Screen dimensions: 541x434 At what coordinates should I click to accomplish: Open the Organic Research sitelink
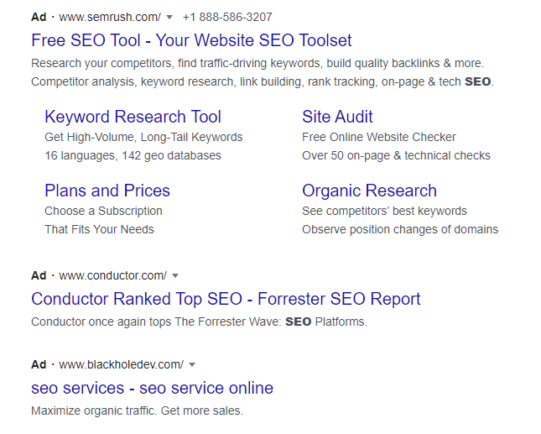(x=369, y=191)
